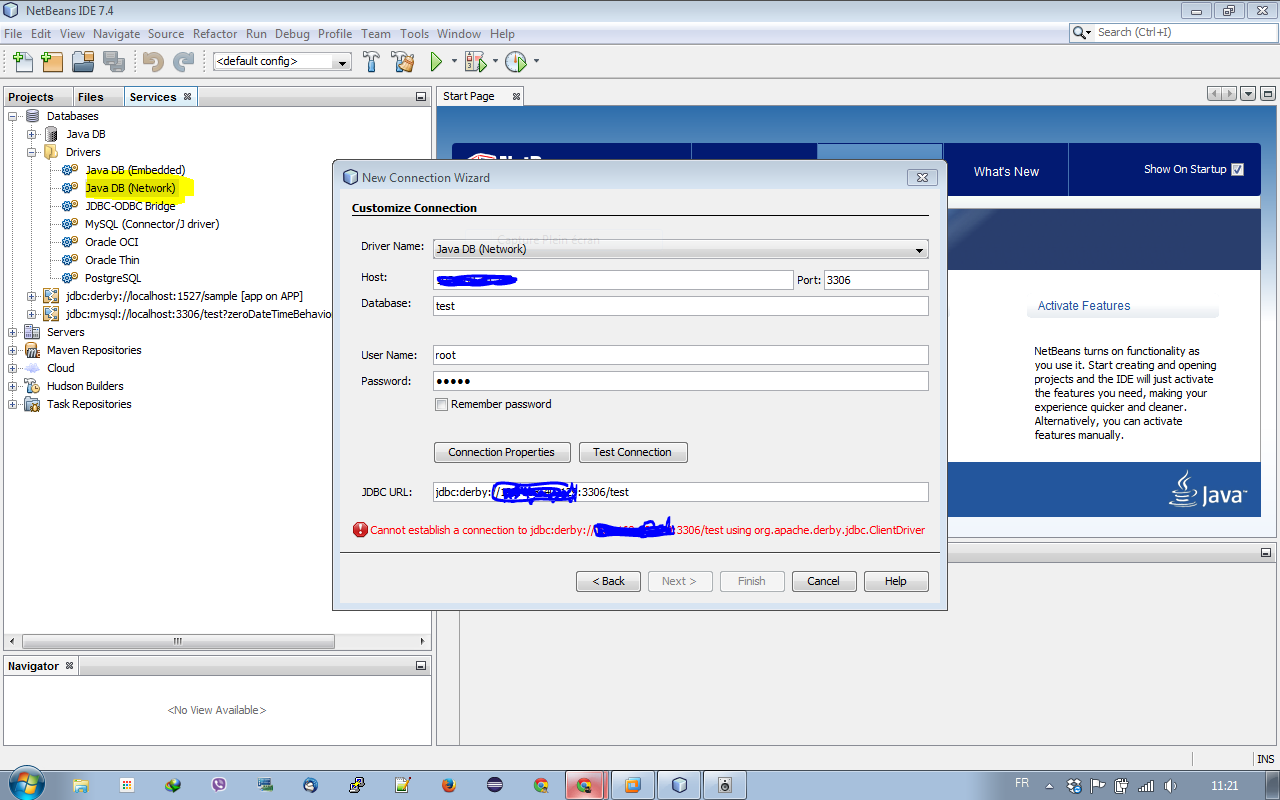Click the Password input field
The height and width of the screenshot is (800, 1280).
pos(681,381)
